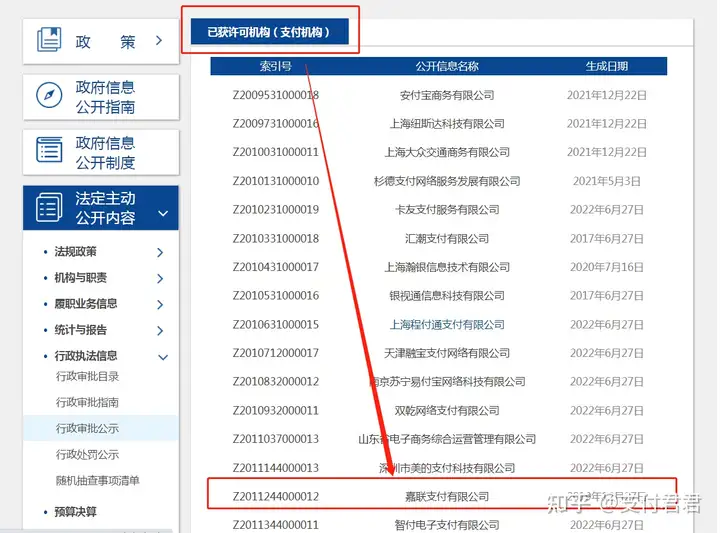
Task: Expand the 统计与报告 chevron
Action: coord(160,331)
